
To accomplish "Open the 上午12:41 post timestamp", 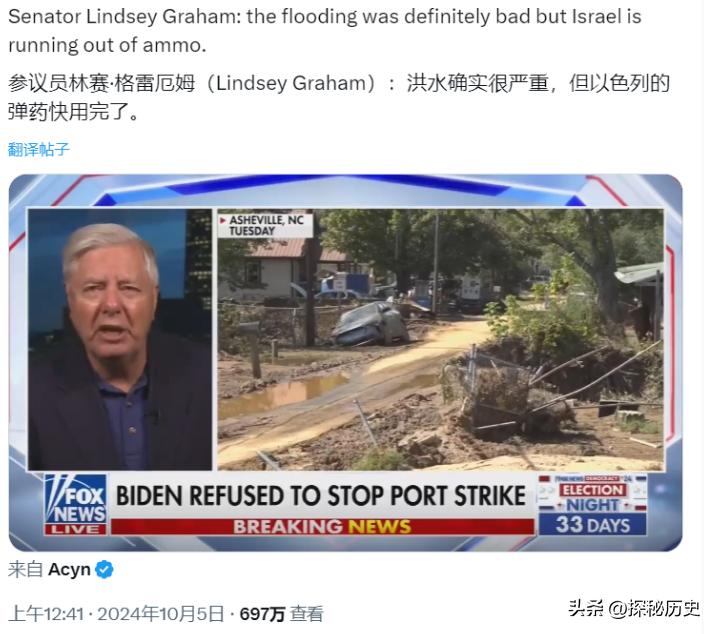I will click(46, 614).
